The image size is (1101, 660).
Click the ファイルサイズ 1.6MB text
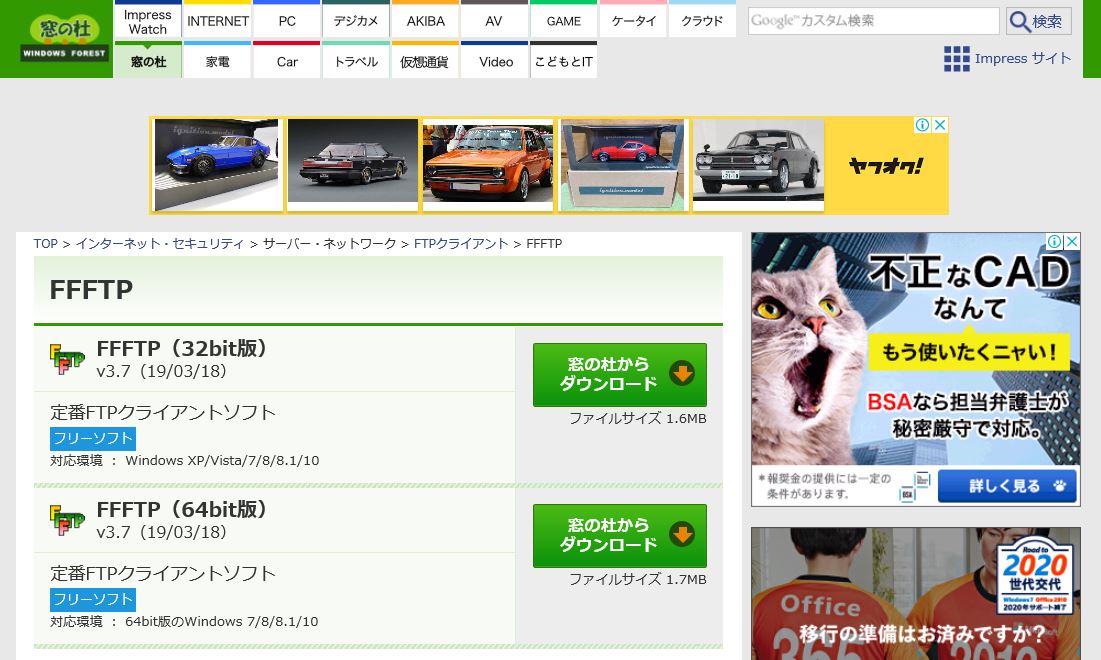[x=638, y=418]
